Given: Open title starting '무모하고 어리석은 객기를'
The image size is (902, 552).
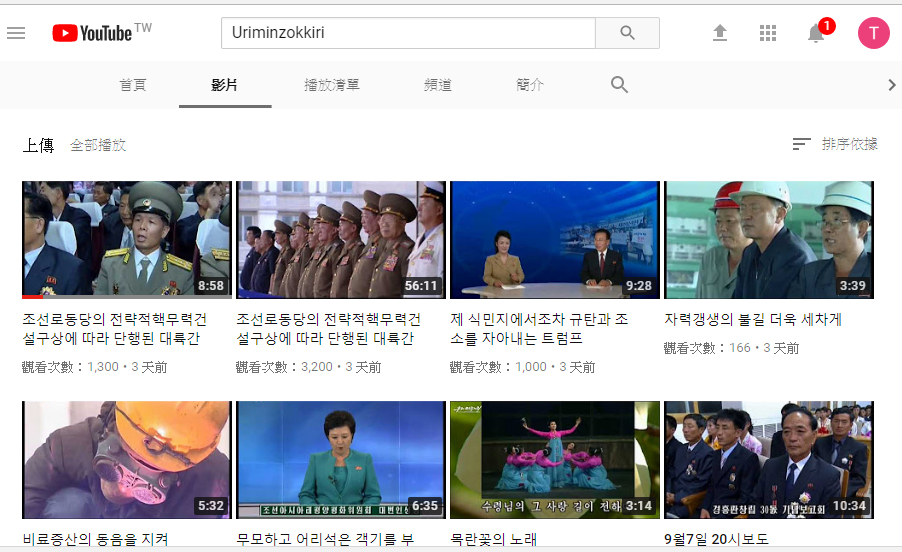Looking at the screenshot, I should tap(325, 539).
